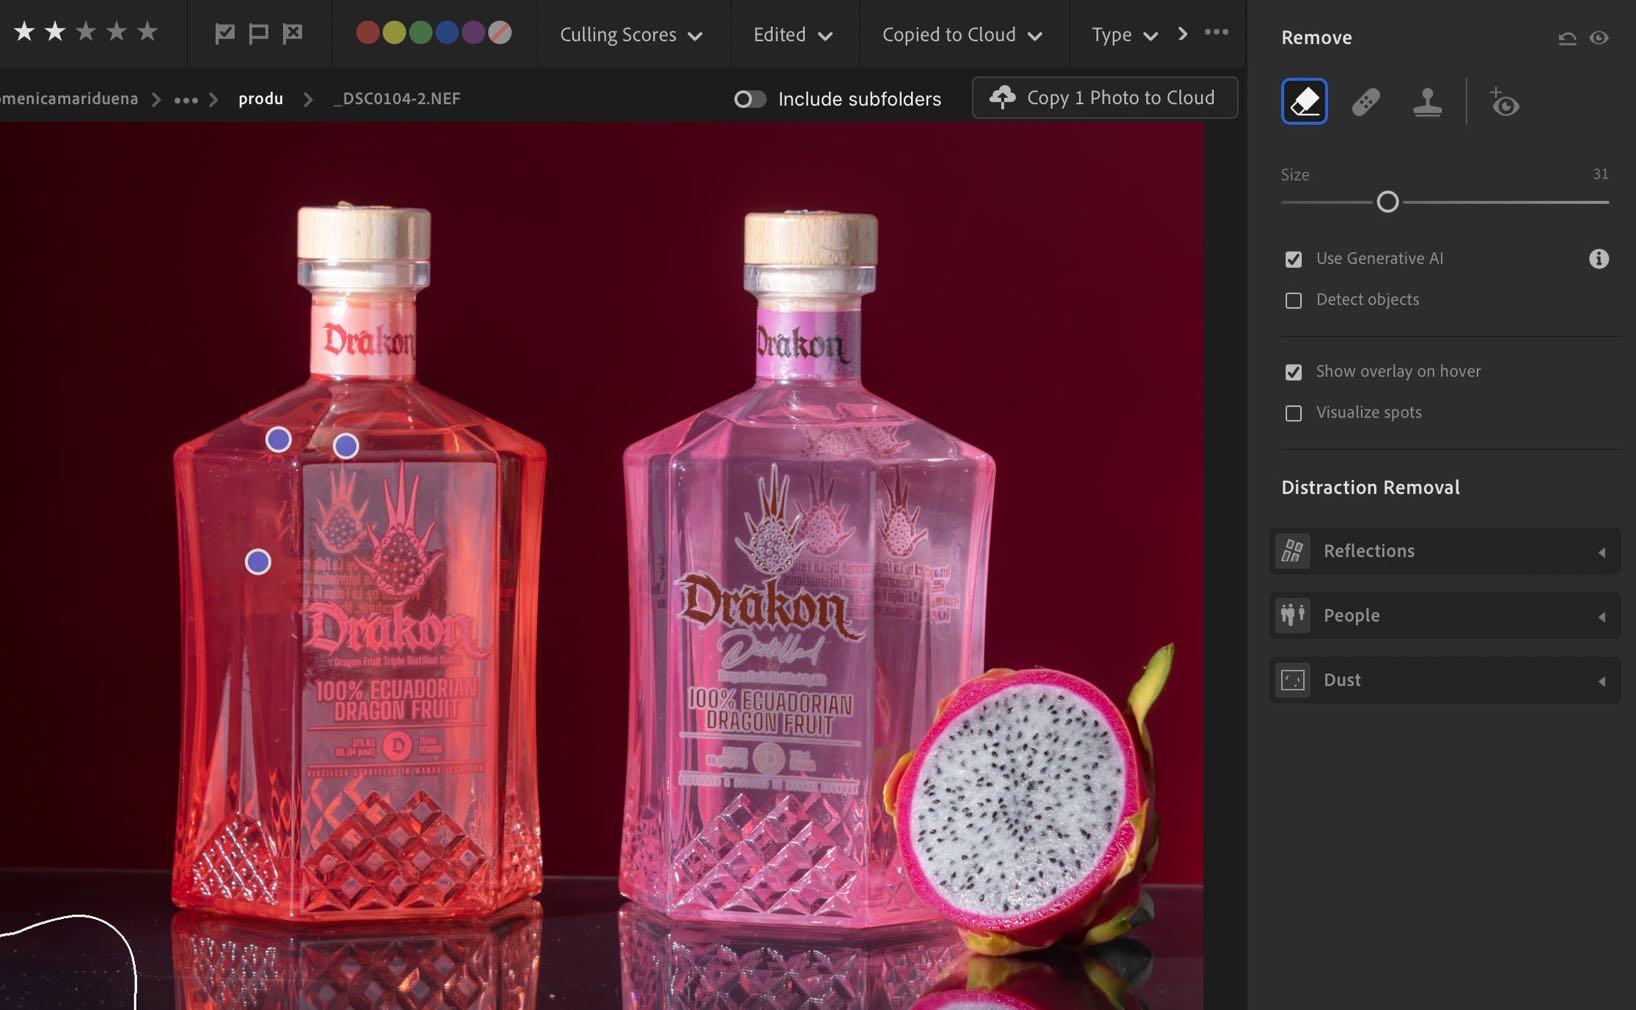The width and height of the screenshot is (1636, 1010).
Task: Filter by green color label
Action: pos(421,33)
